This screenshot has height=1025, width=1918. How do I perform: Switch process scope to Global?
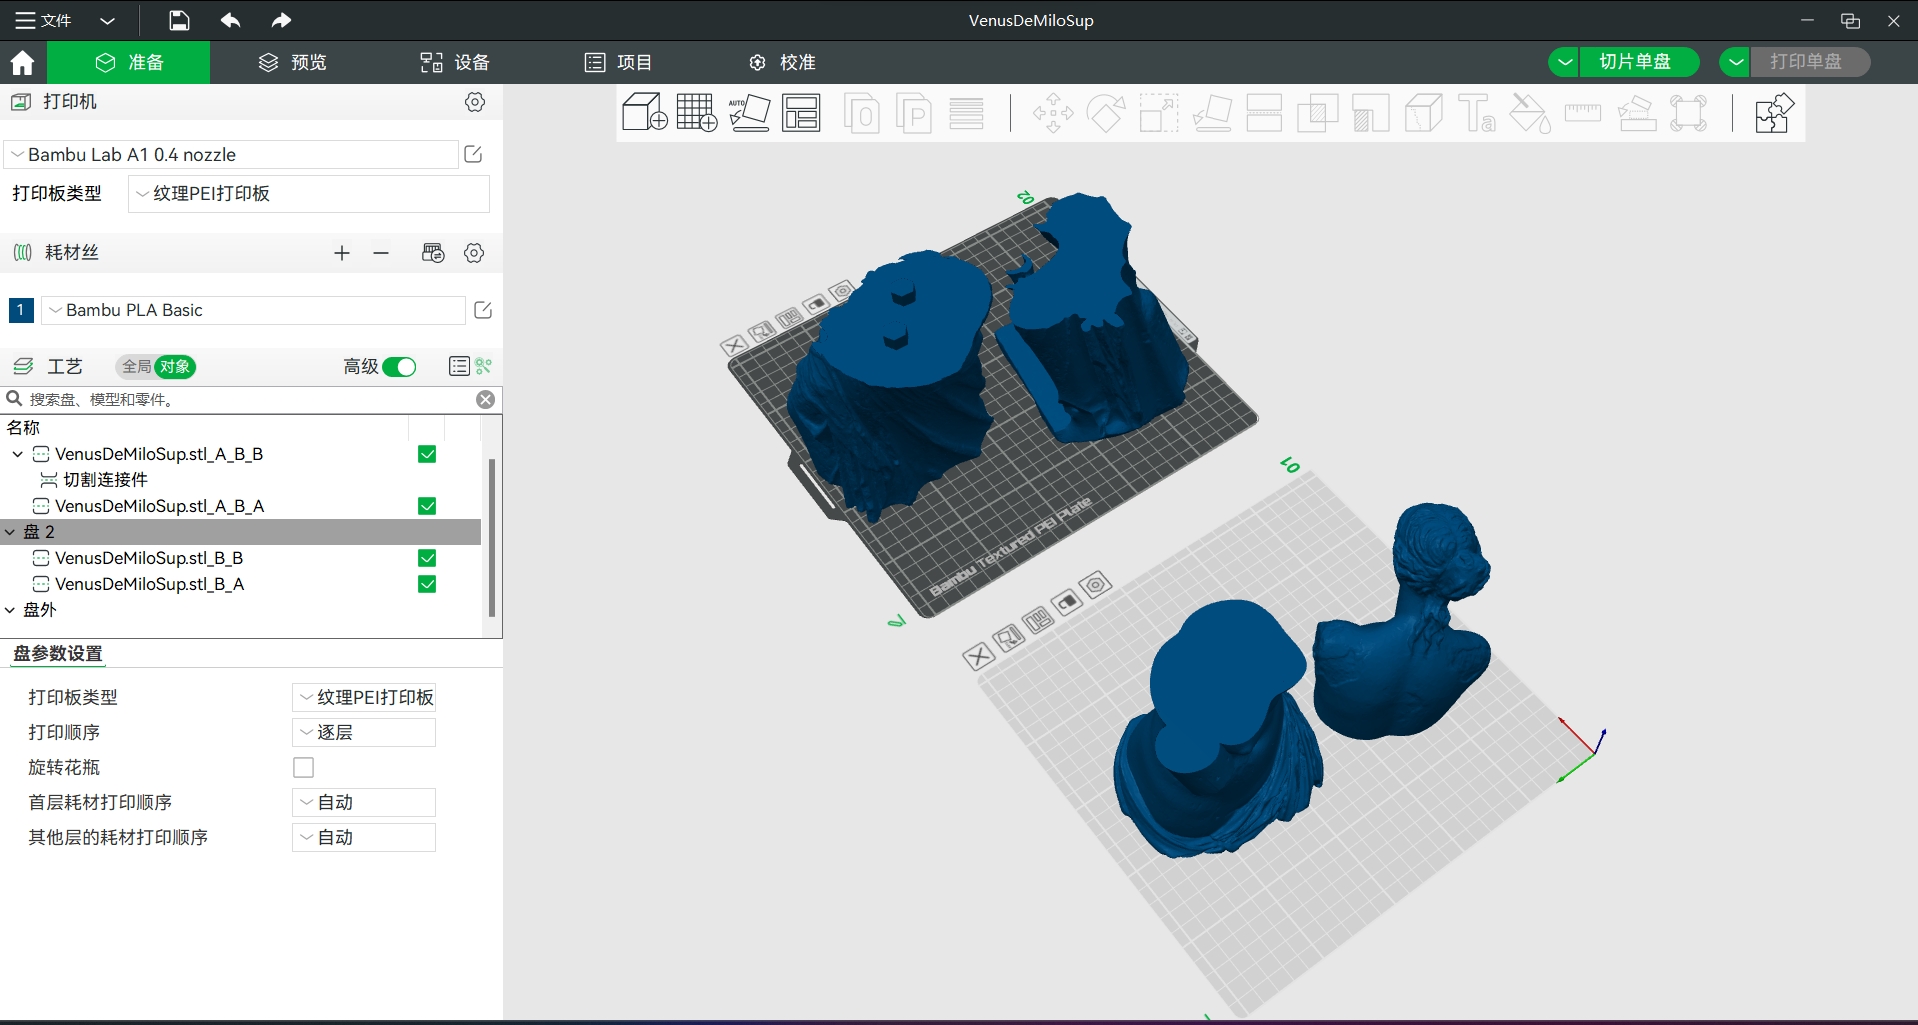tap(137, 367)
